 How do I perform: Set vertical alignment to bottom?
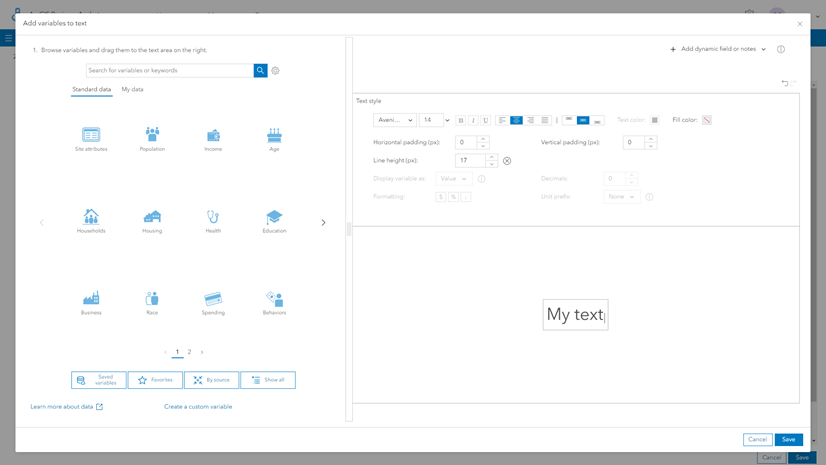[597, 120]
